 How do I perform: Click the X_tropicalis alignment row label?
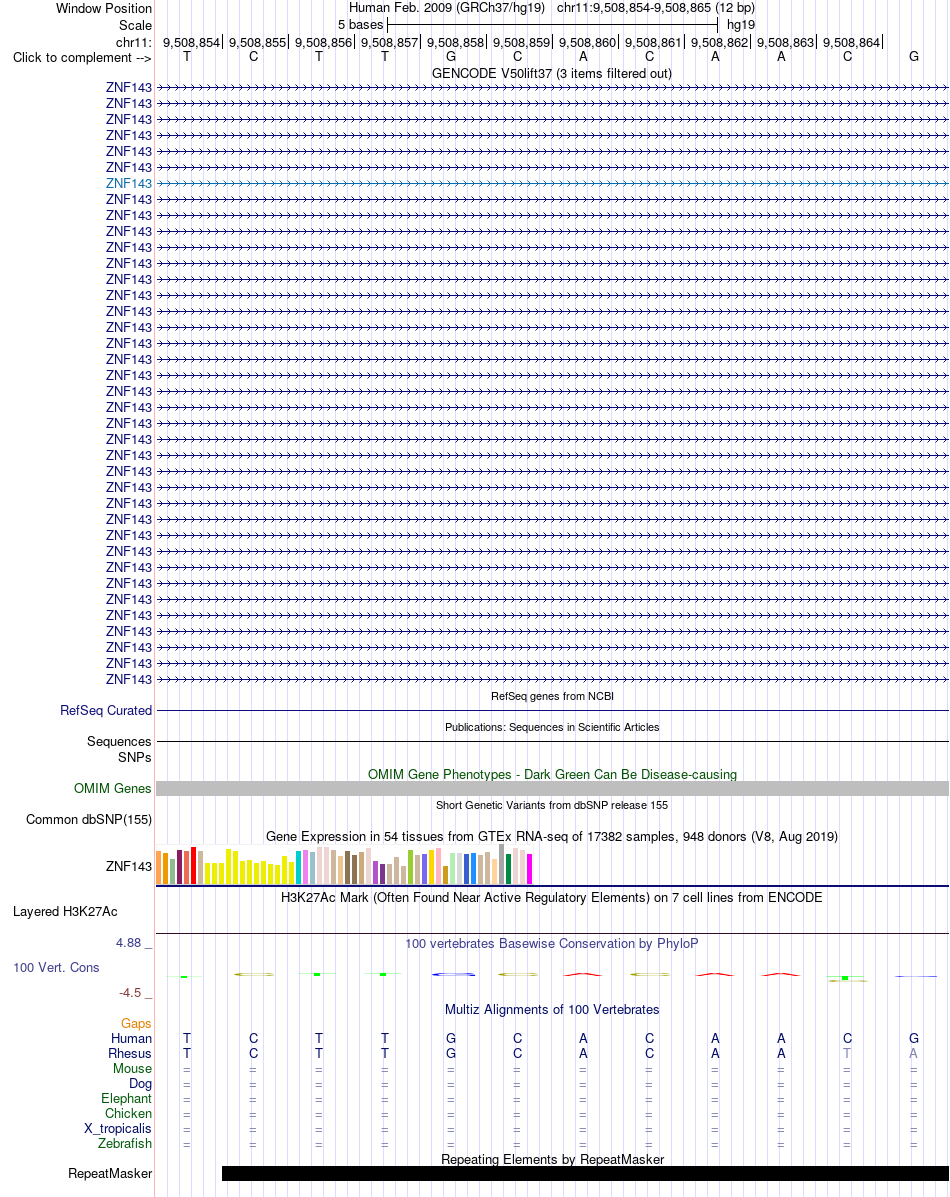pyautogui.click(x=118, y=1128)
